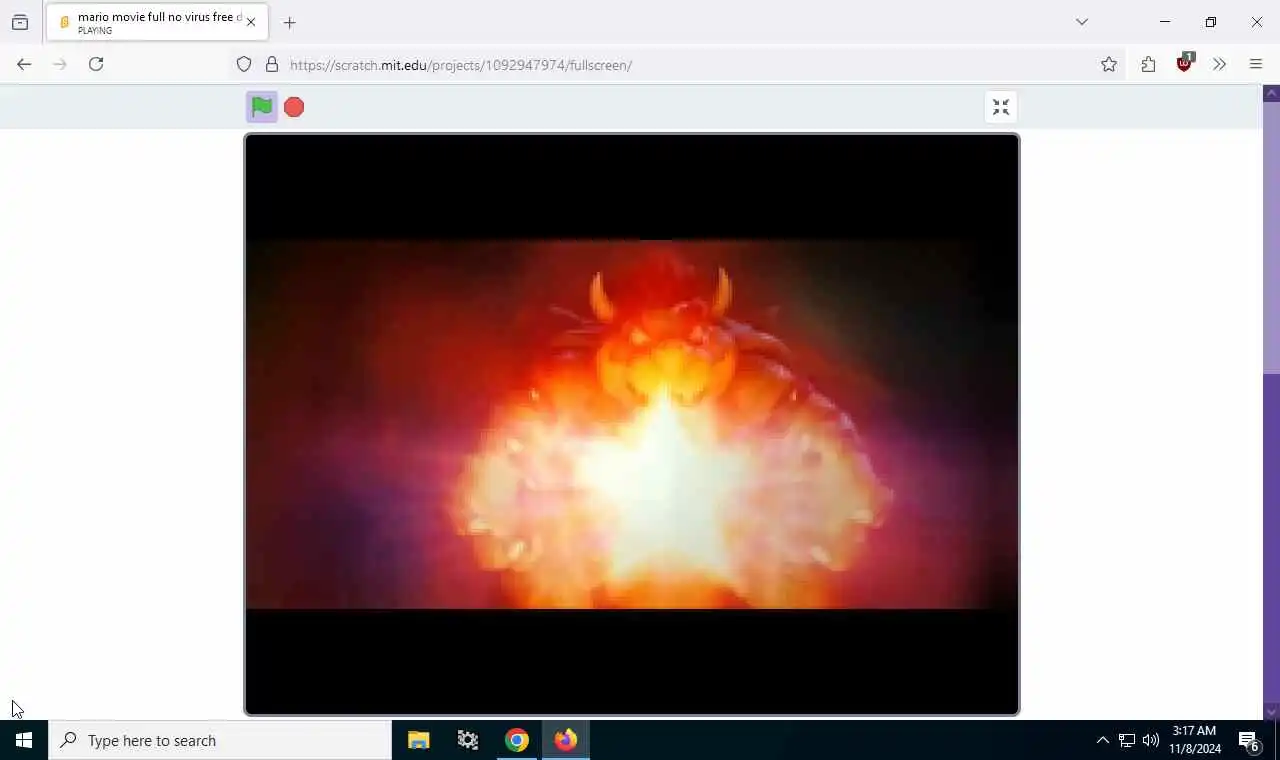Open File Explorer from taskbar
Screen dimensions: 1280x760
419,740
